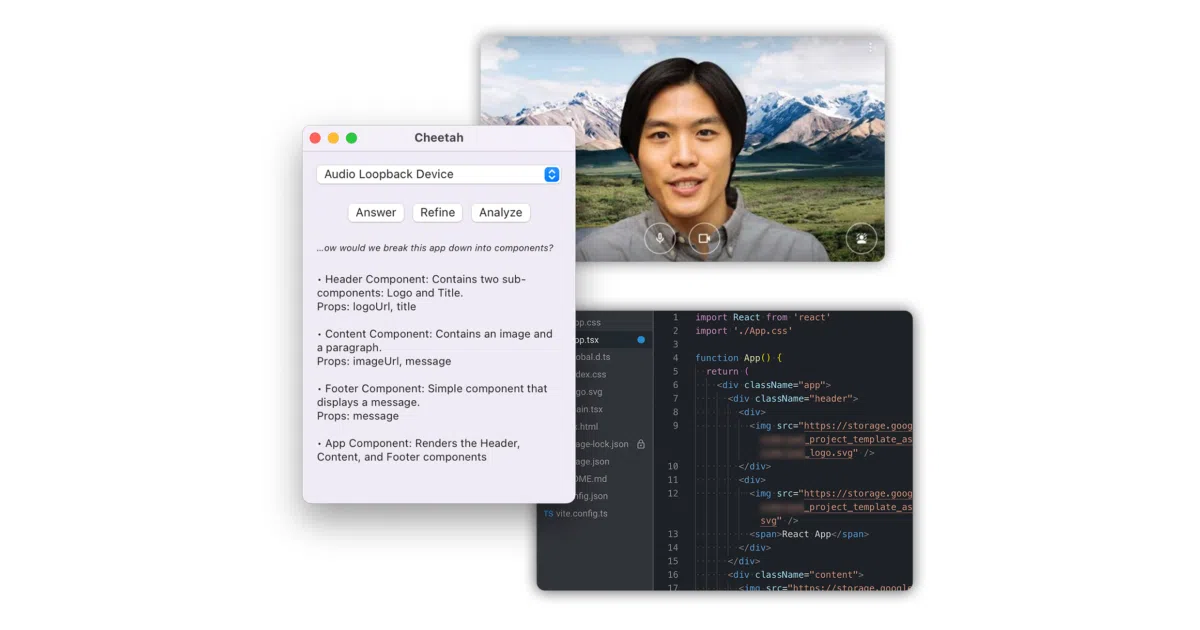Select the main.tsx file entry
The width and height of the screenshot is (1200, 630).
(590, 409)
